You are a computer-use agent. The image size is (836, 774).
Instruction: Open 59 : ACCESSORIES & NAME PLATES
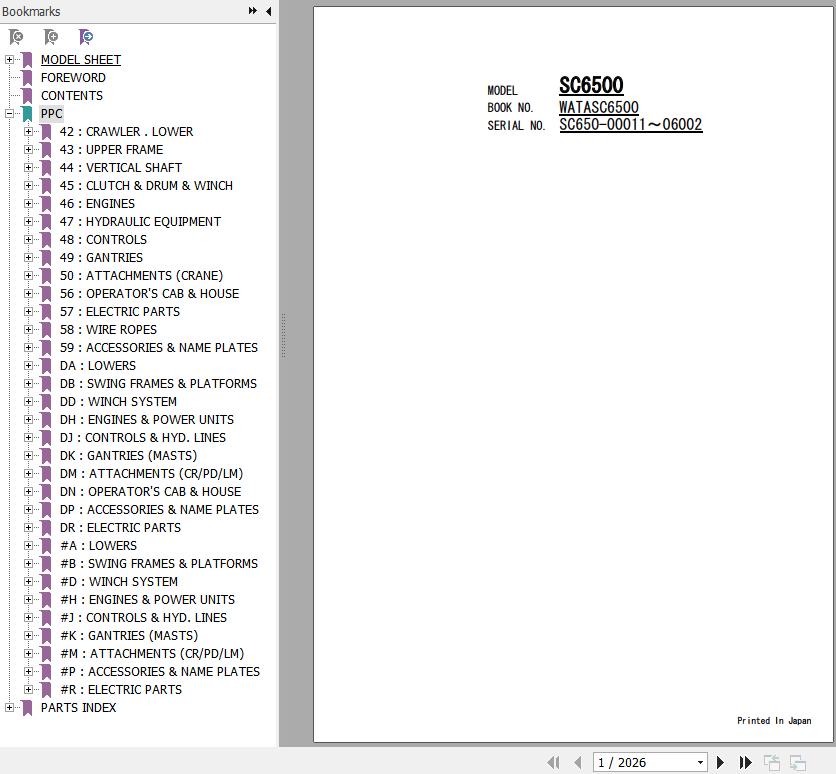pyautogui.click(x=159, y=348)
